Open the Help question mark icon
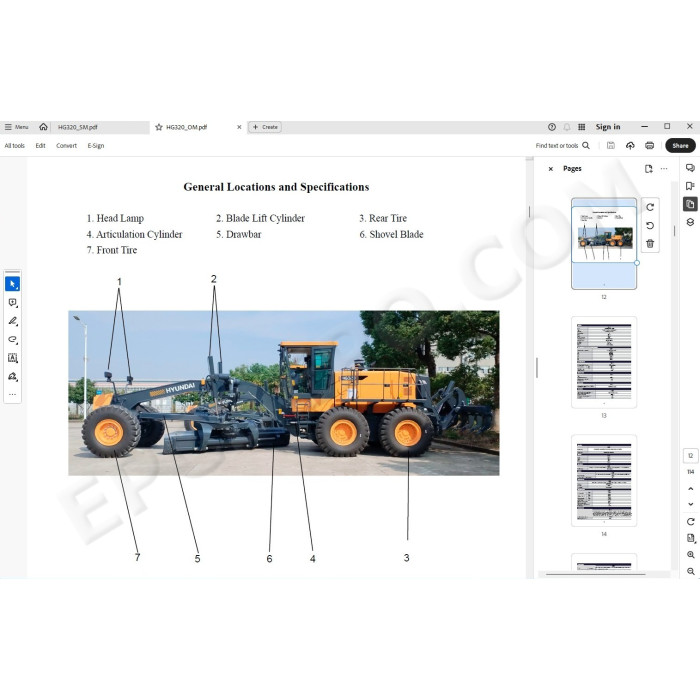 pos(552,127)
